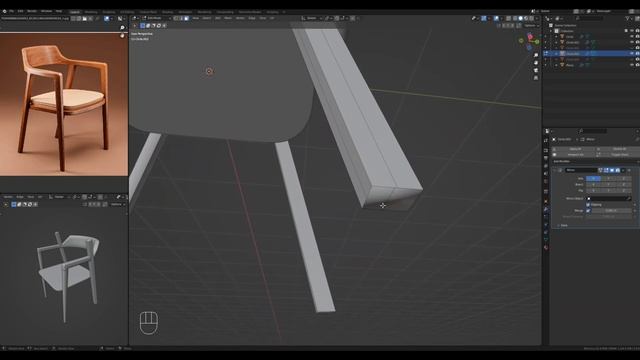Click the Toggle Stack button
This screenshot has height=360, width=640.
tap(618, 155)
